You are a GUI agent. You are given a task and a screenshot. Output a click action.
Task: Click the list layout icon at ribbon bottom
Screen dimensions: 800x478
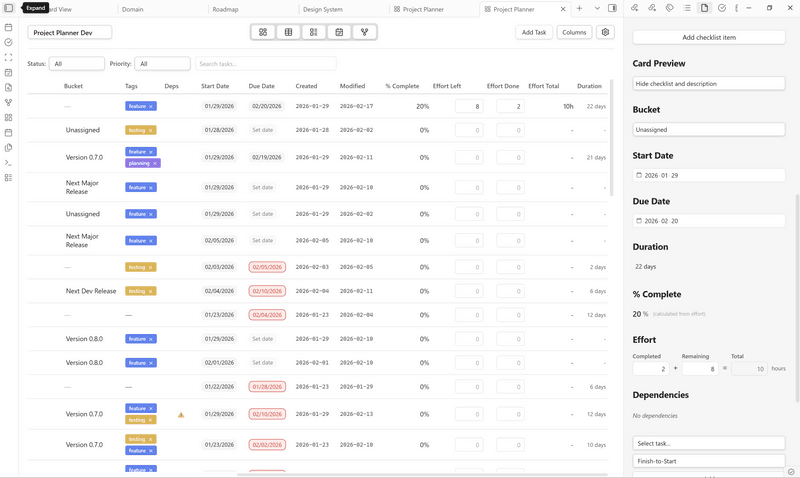click(x=8, y=178)
